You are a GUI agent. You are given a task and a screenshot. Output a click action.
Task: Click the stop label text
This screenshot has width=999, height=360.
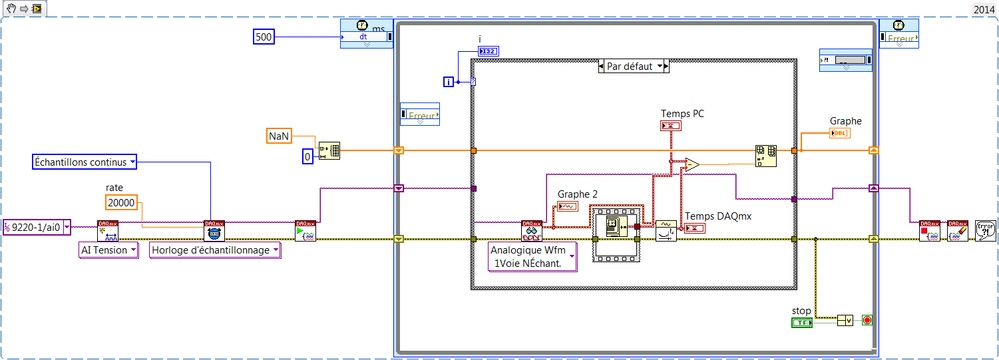coord(801,311)
